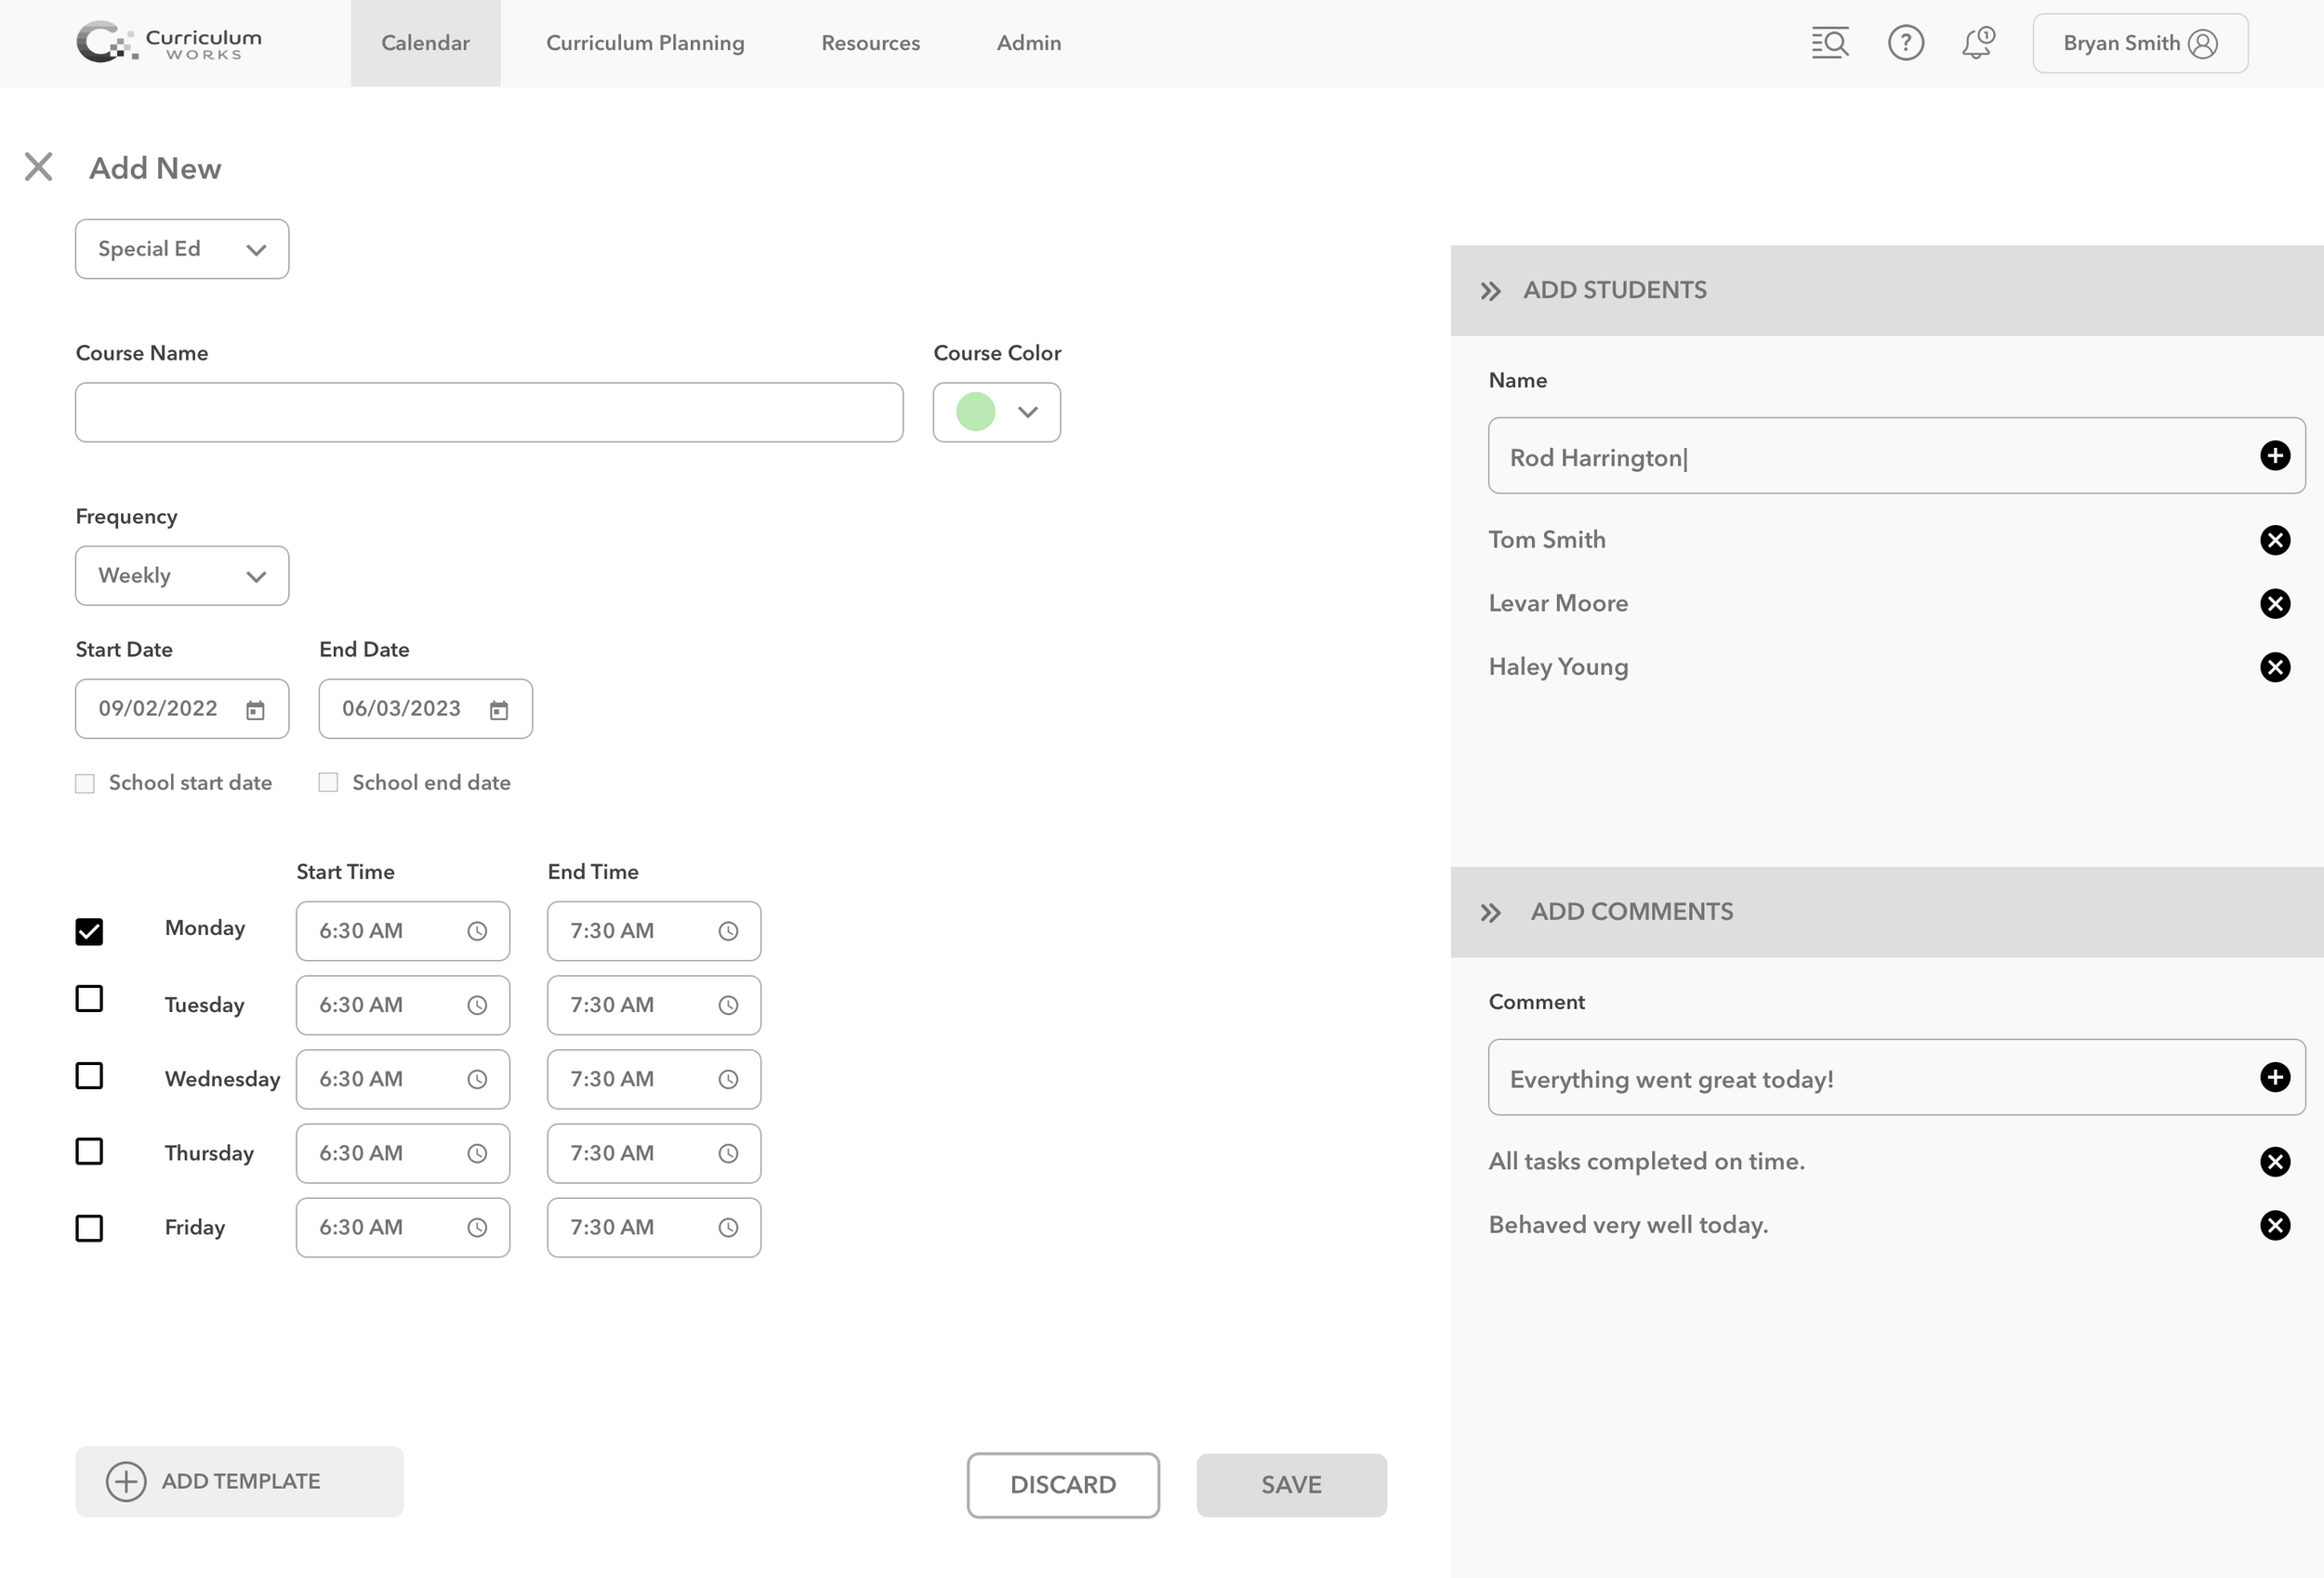Close the Add New form with X

(x=38, y=167)
